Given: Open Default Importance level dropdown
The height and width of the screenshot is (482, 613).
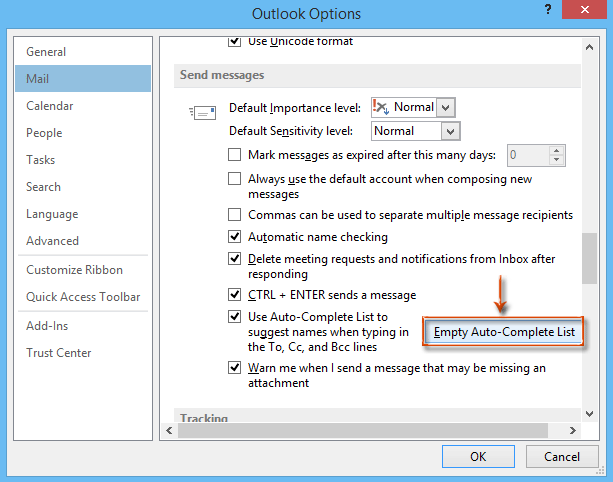Looking at the screenshot, I should pyautogui.click(x=446, y=108).
